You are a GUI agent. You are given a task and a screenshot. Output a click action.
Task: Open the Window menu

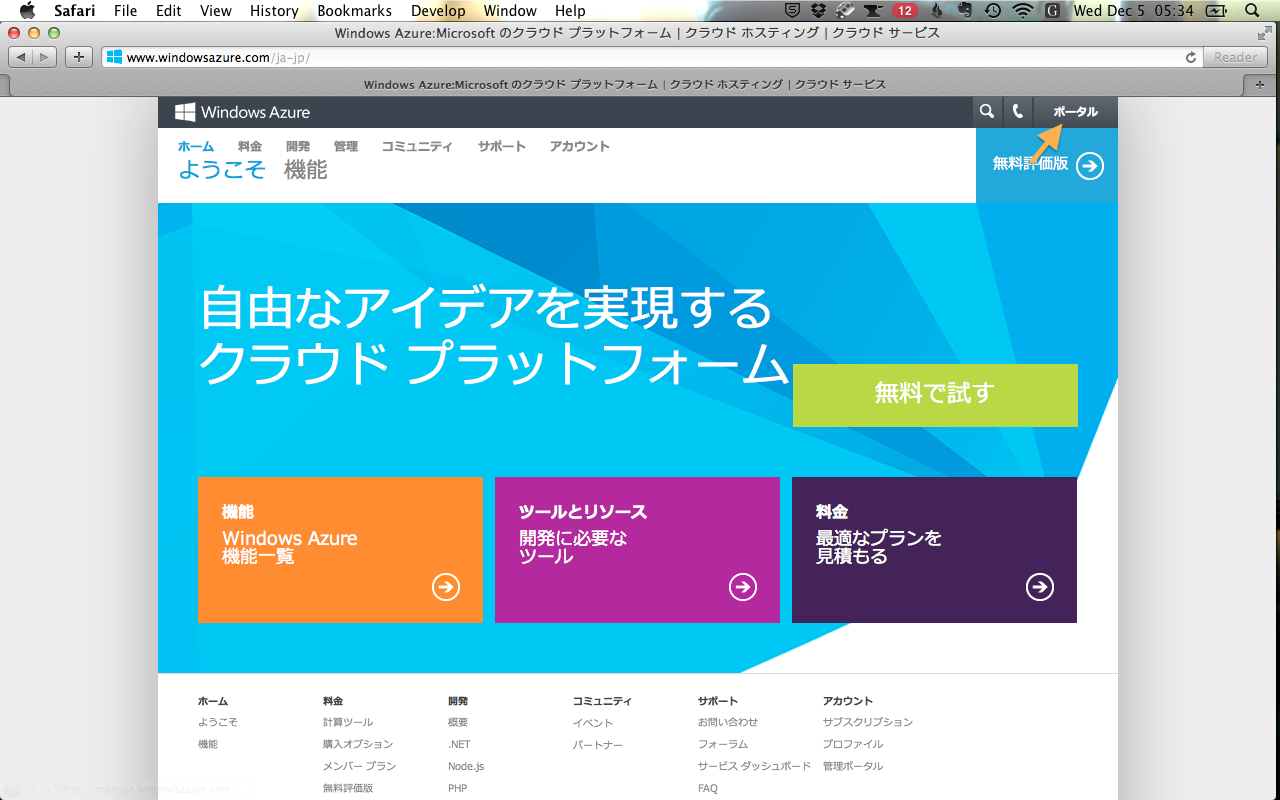coord(510,11)
